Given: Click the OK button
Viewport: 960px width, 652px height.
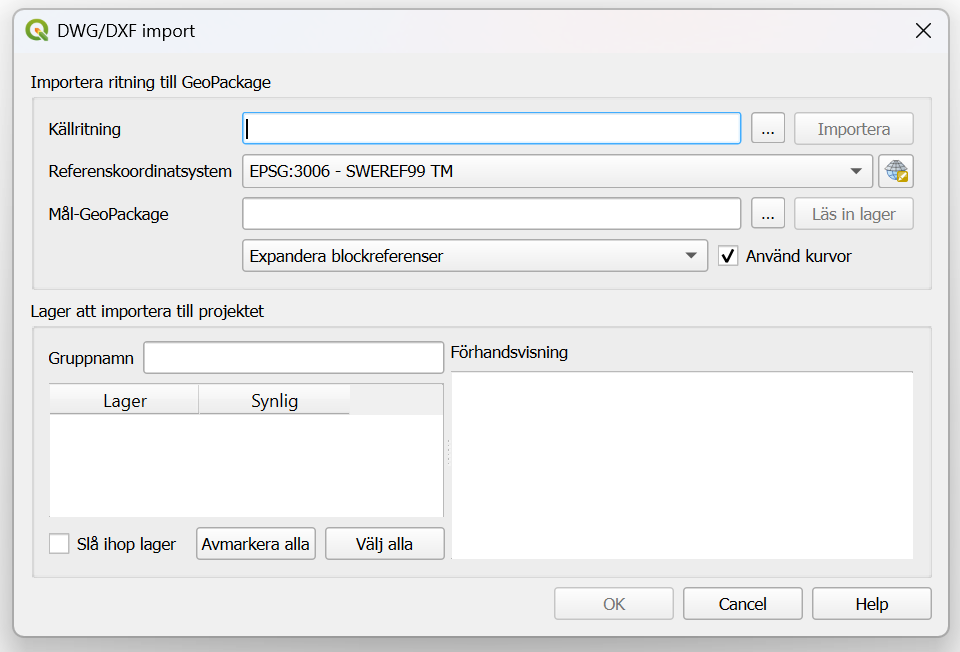Looking at the screenshot, I should pos(613,604).
